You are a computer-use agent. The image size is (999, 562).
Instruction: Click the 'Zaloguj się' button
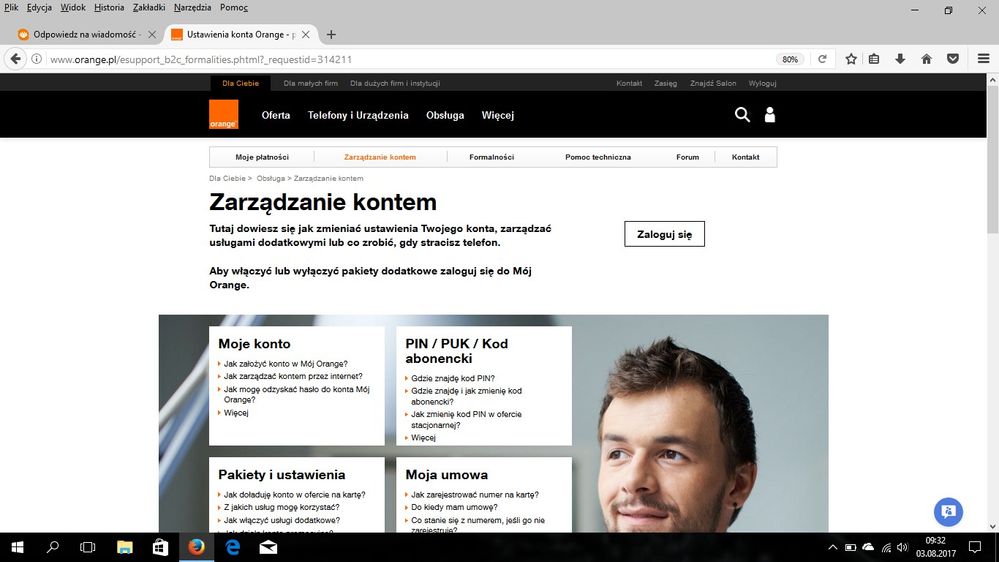(664, 234)
